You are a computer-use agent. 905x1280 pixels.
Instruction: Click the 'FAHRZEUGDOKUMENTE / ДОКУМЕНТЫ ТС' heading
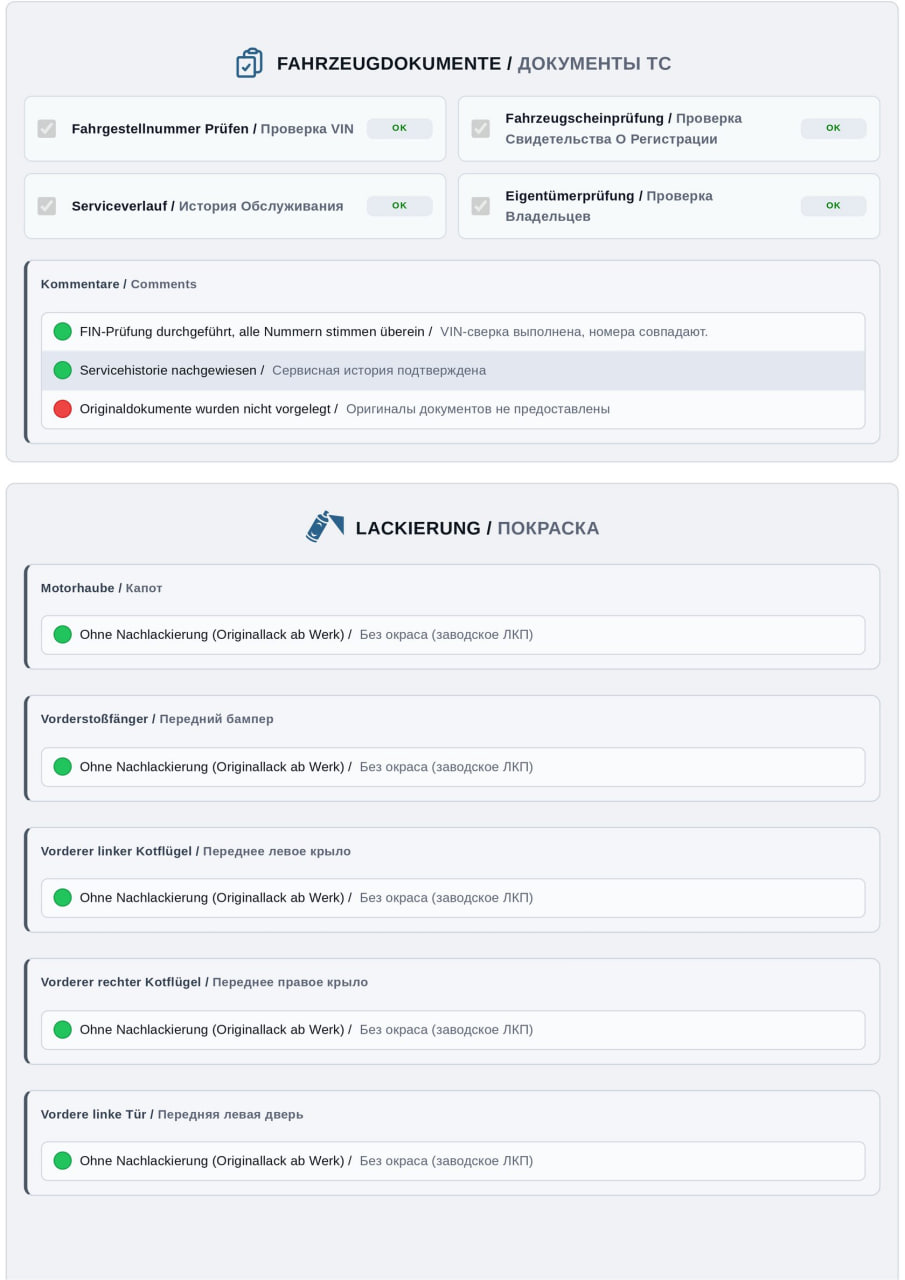(474, 64)
